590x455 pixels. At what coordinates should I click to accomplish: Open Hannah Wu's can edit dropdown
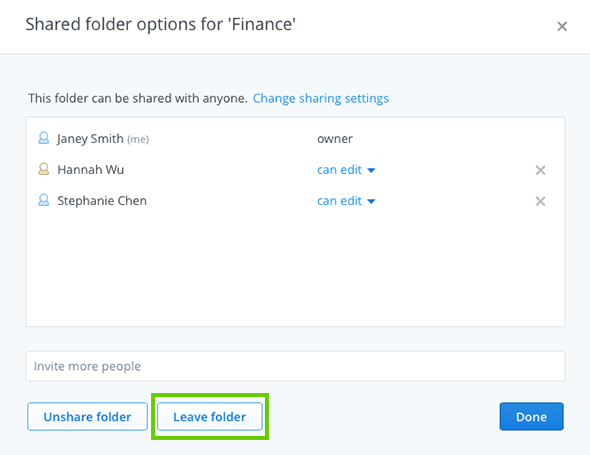coord(346,170)
